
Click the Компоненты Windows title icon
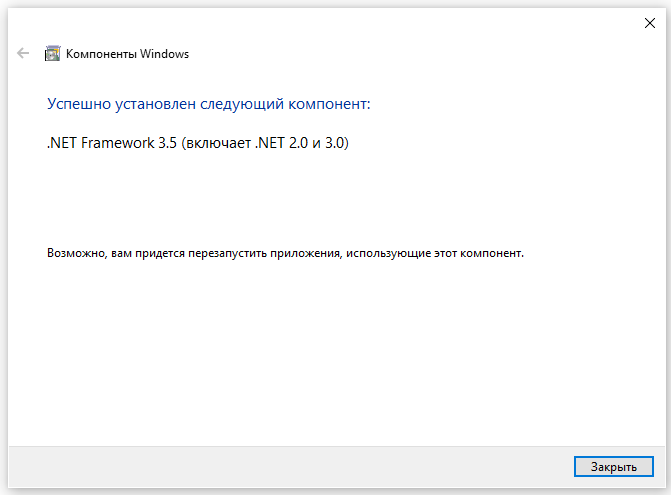[x=53, y=53]
